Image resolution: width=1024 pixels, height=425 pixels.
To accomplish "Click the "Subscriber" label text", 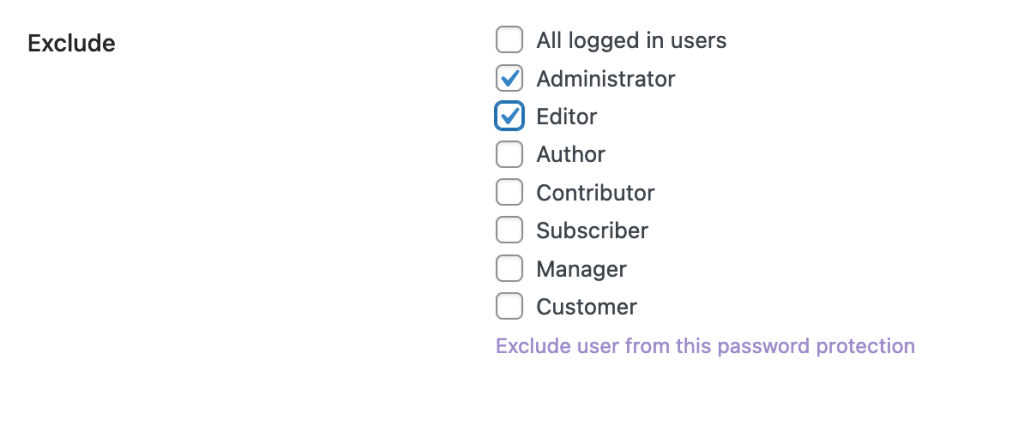I will coord(592,231).
